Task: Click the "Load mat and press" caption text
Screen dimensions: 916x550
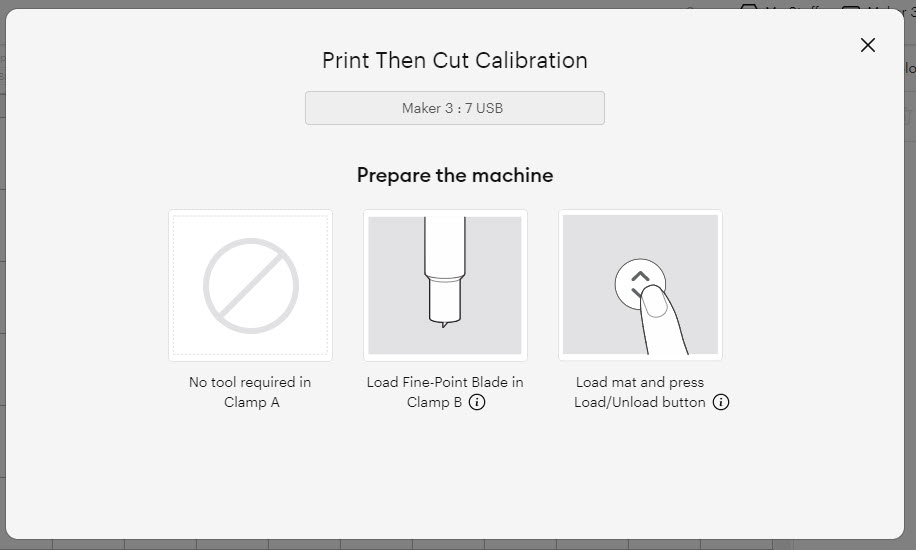Action: tap(639, 383)
